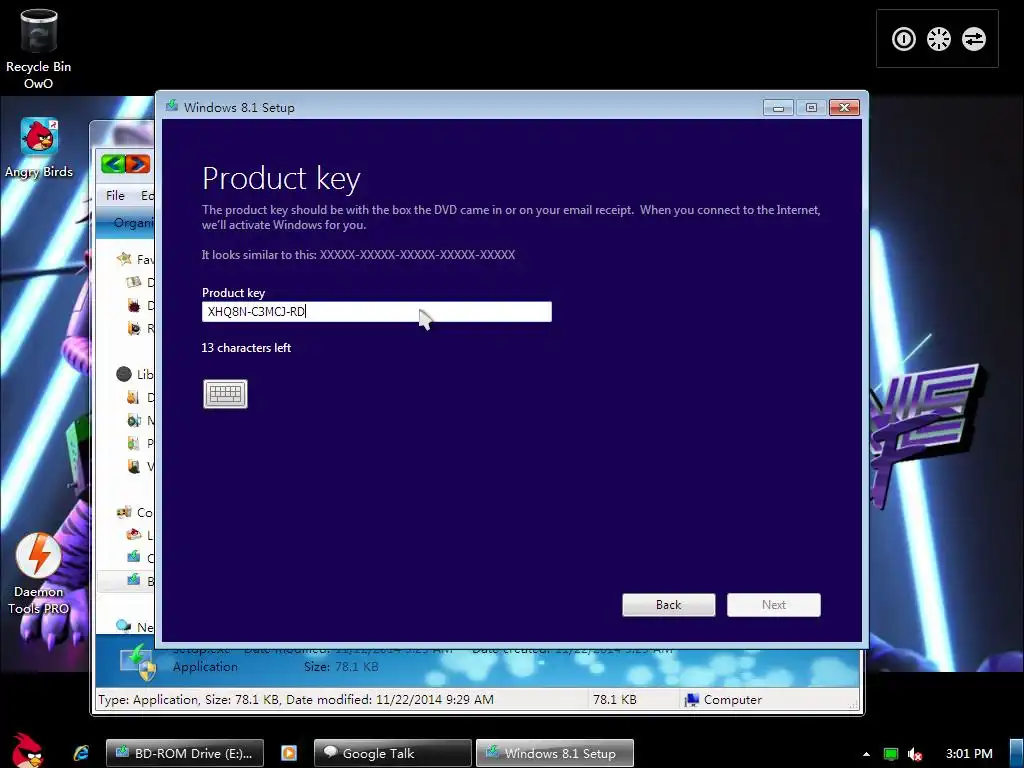This screenshot has width=1024, height=768.
Task: Click 78.1 KB cell in status bar
Action: pyautogui.click(x=615, y=699)
